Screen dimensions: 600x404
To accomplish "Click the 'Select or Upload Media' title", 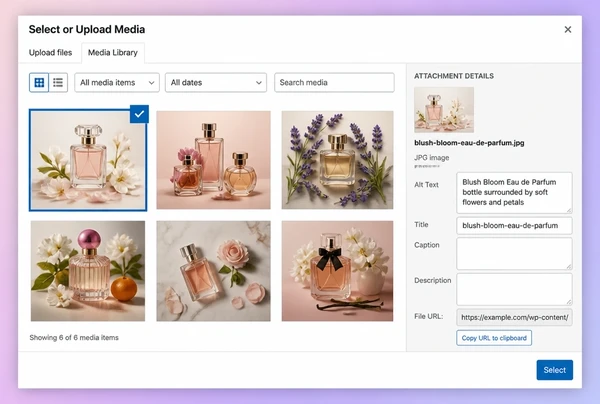I will click(x=87, y=29).
